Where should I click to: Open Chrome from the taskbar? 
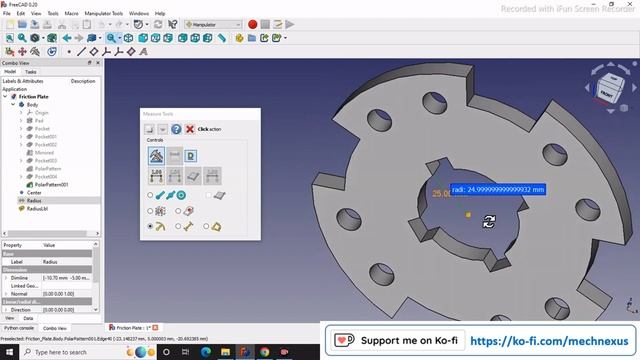coord(264,352)
